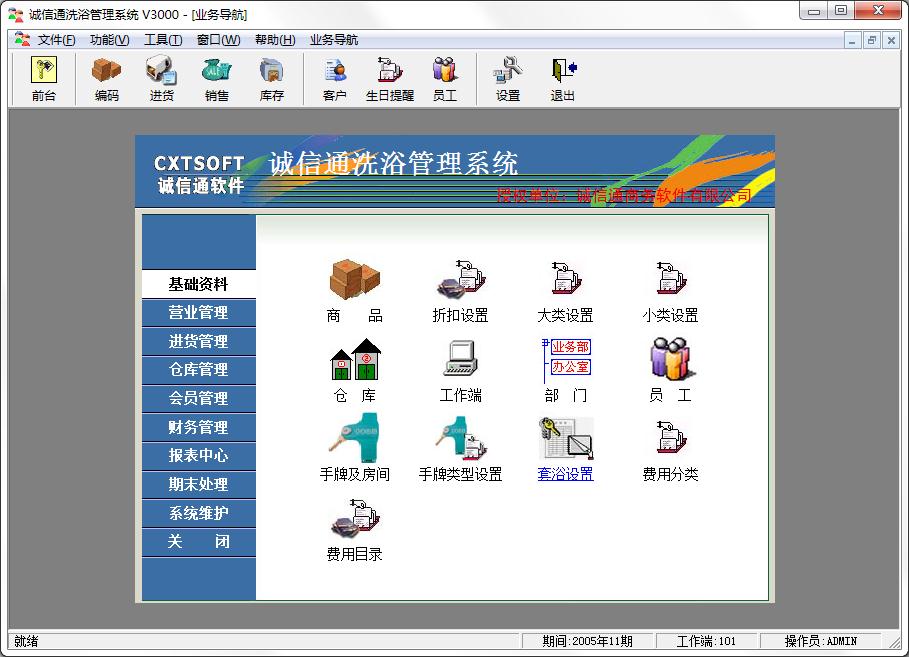Click the 就绪 status text

tap(26, 641)
